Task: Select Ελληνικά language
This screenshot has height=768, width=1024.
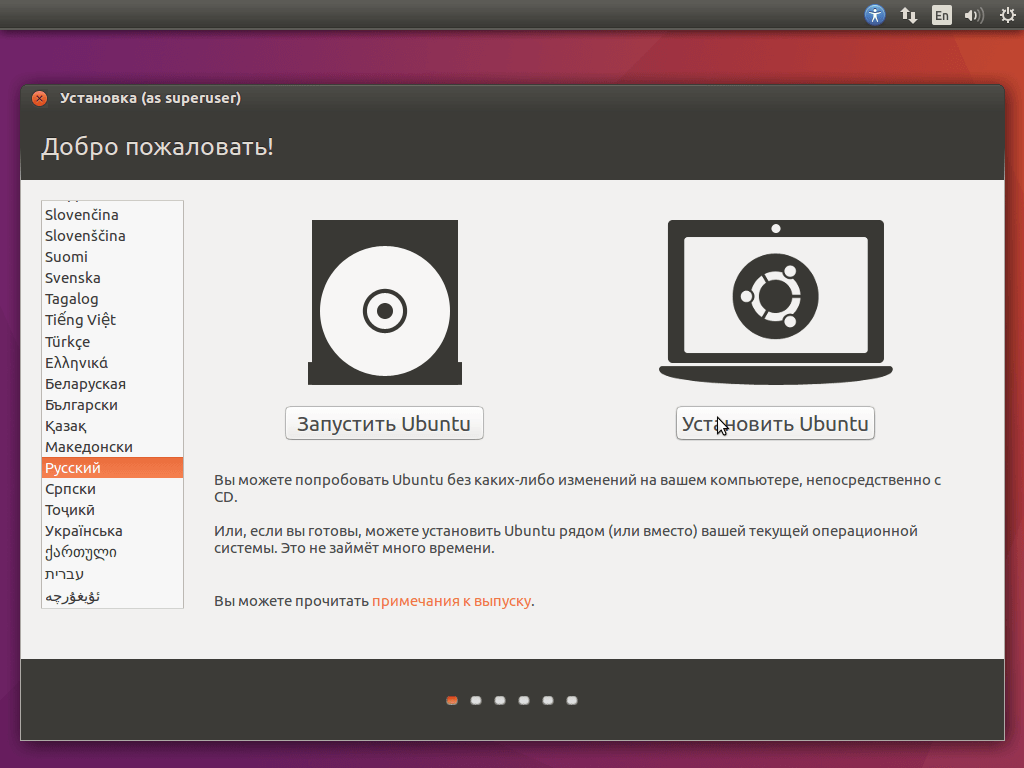Action: point(112,362)
